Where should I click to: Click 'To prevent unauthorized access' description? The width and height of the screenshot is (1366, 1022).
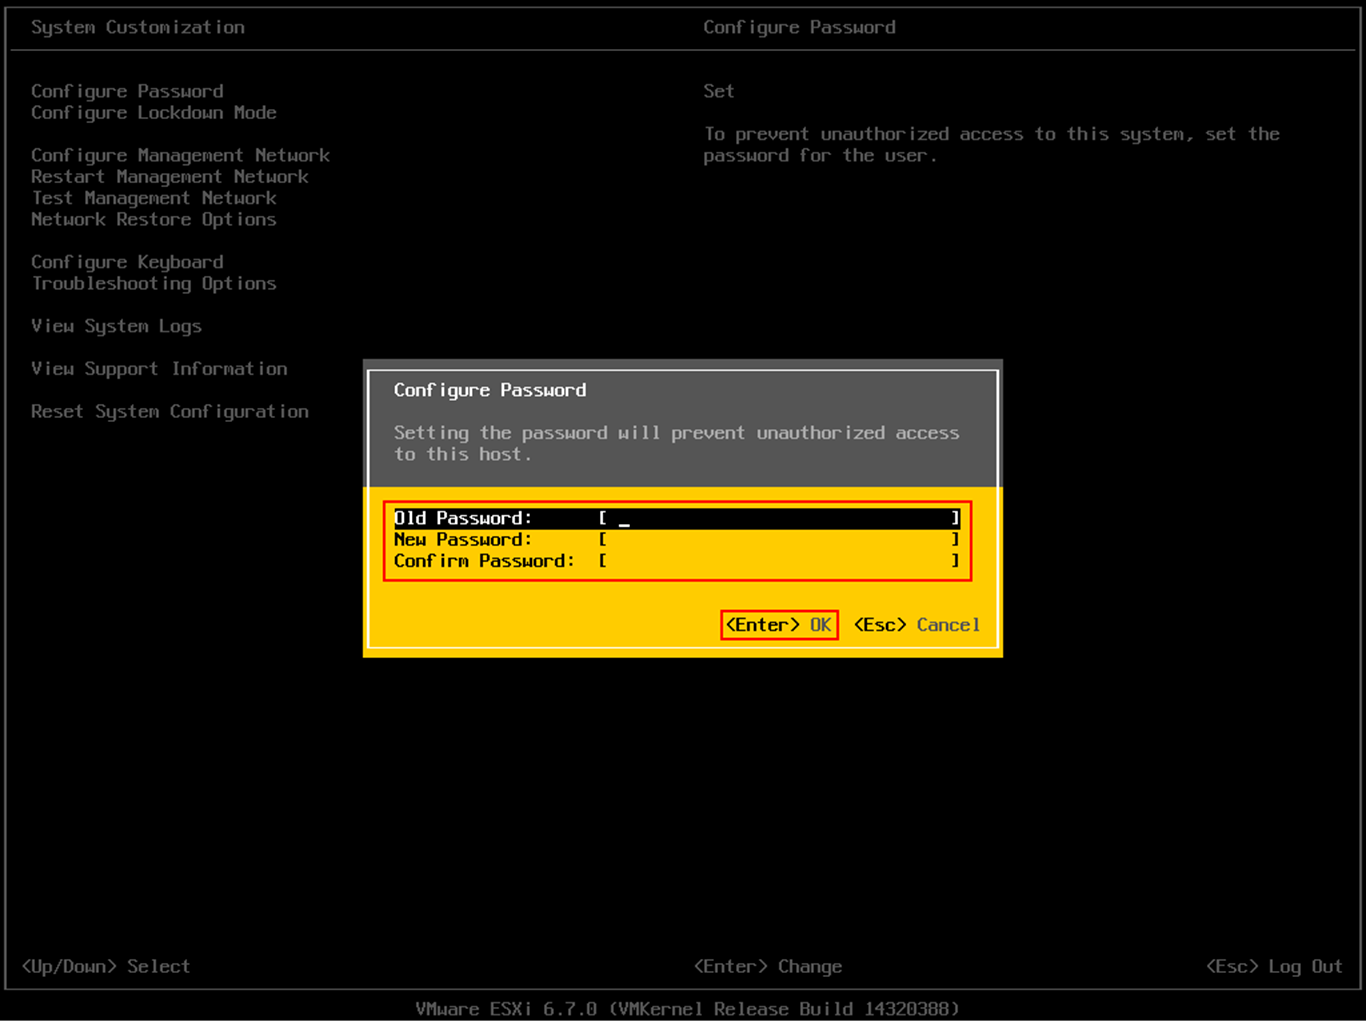991,144
